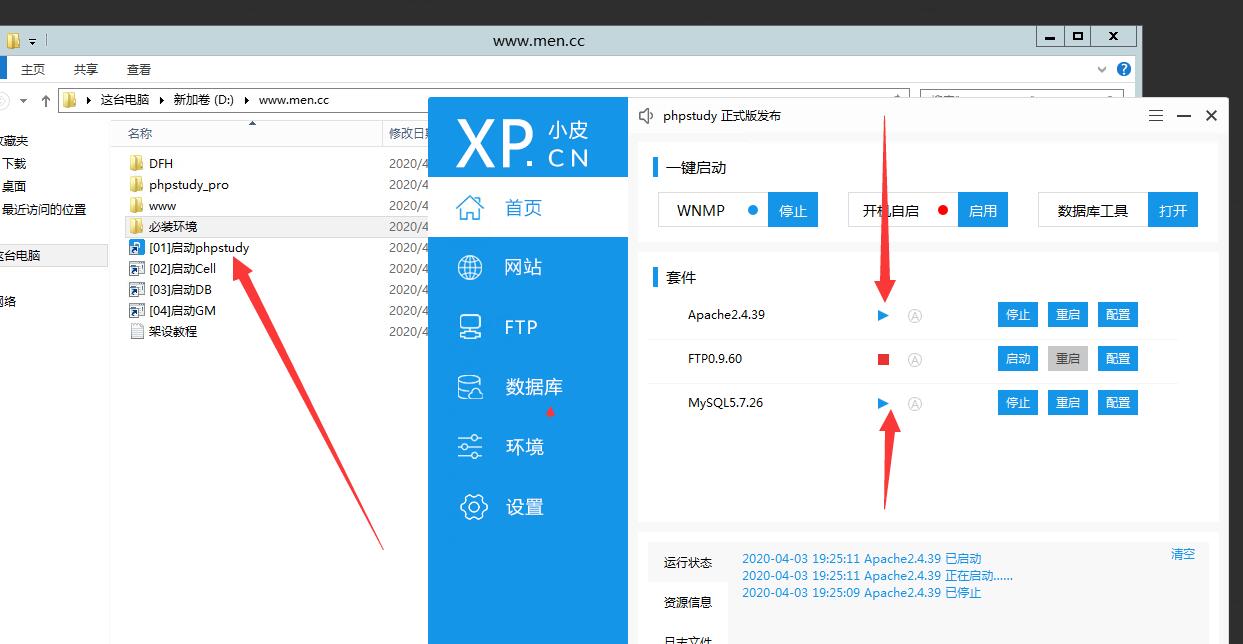The width and height of the screenshot is (1243, 644).
Task: Click 停止 button for WNMP
Action: coord(793,211)
